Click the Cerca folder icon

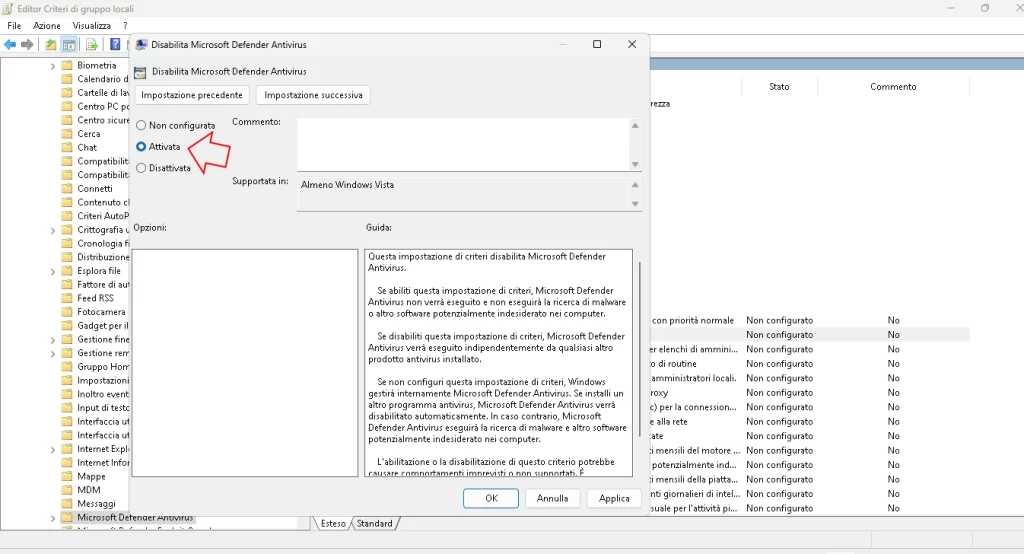pyautogui.click(x=67, y=134)
